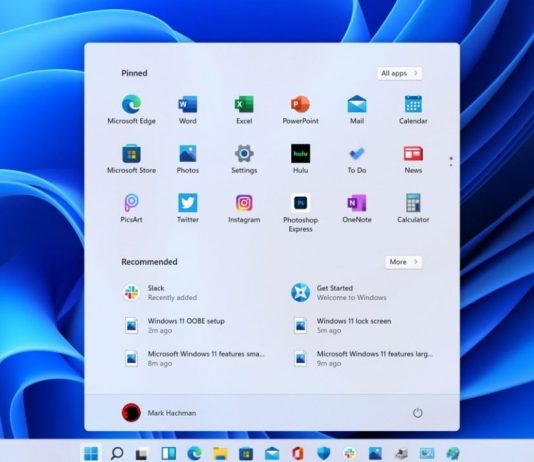
Task: Open the News app
Action: pos(413,159)
